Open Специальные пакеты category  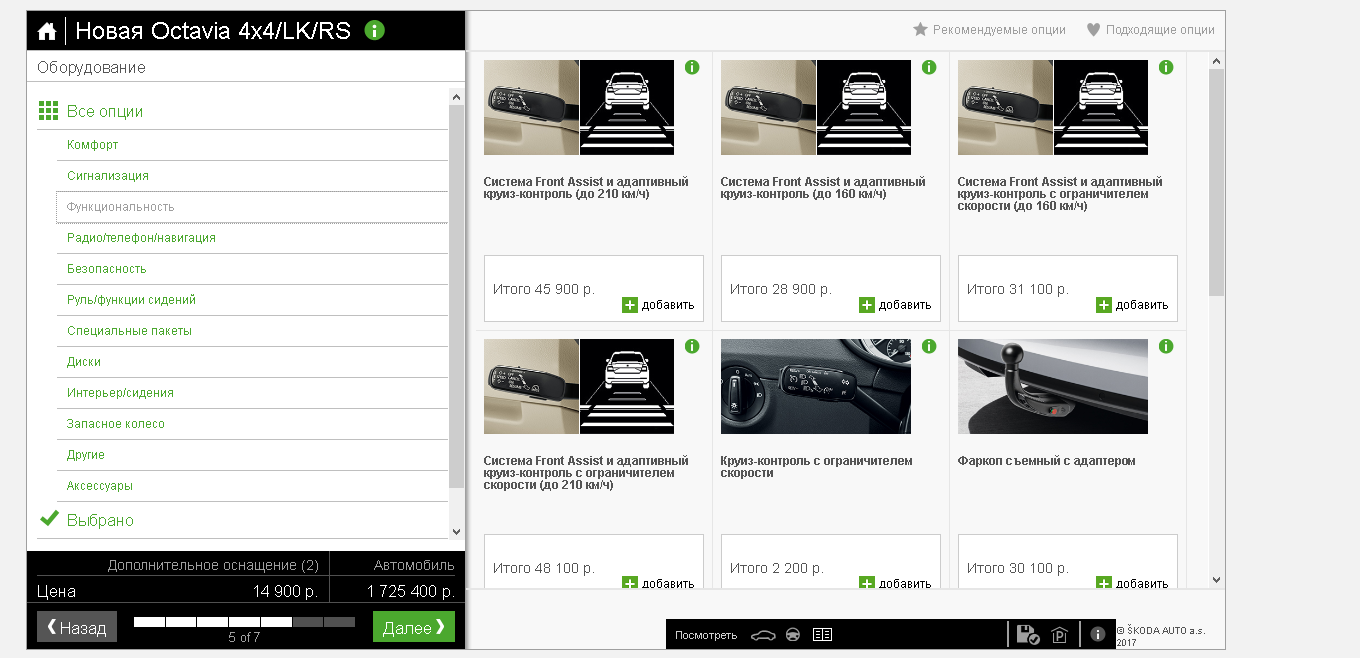(x=252, y=331)
